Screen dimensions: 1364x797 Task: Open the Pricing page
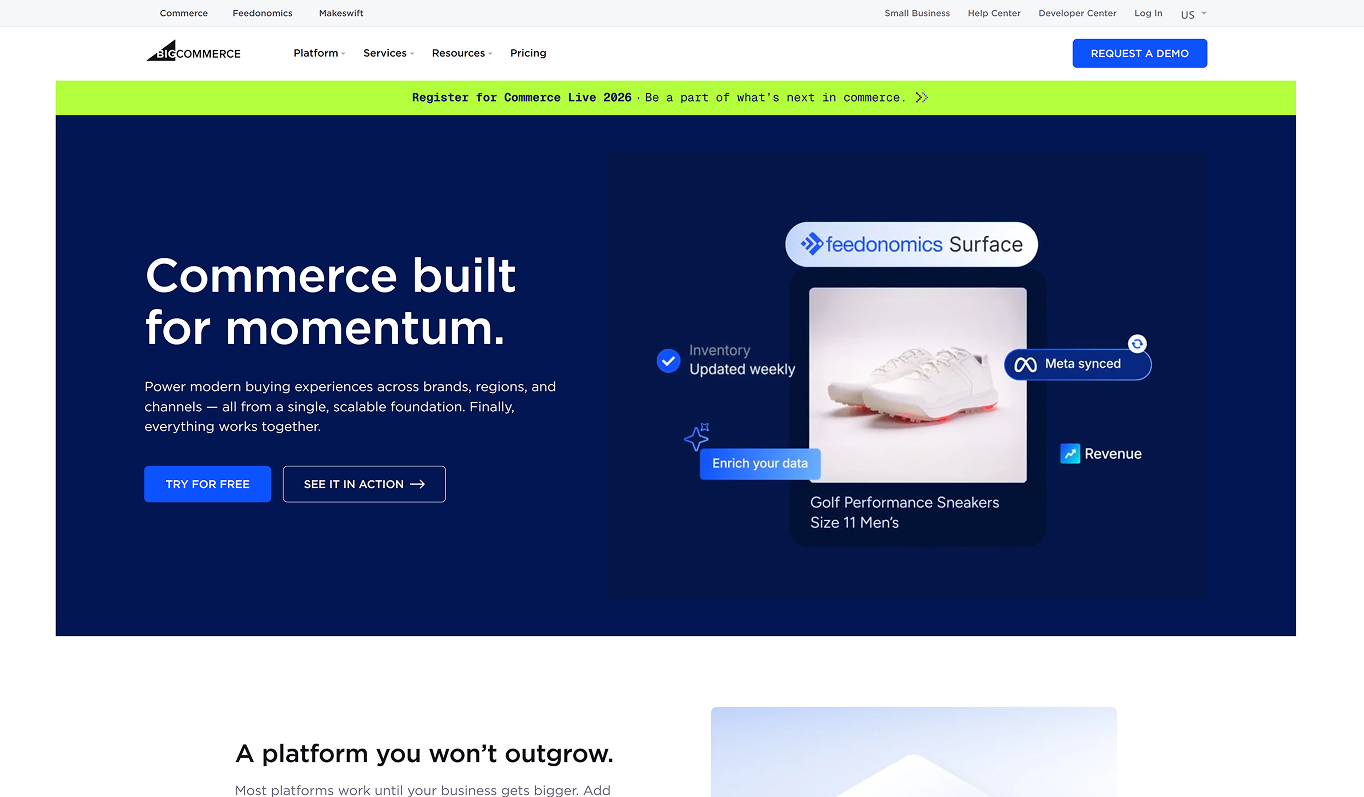[x=528, y=53]
